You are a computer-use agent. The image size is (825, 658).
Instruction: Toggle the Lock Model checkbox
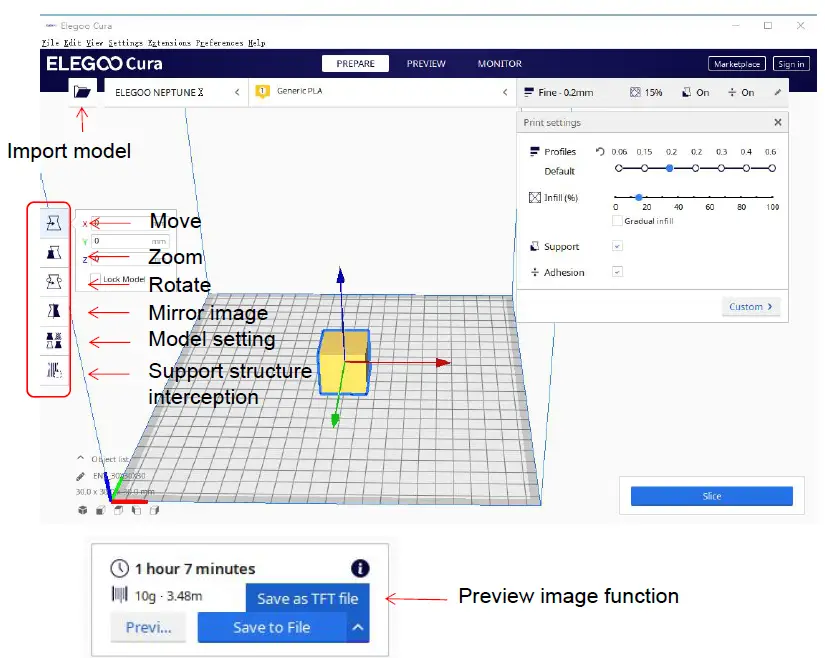click(x=95, y=279)
